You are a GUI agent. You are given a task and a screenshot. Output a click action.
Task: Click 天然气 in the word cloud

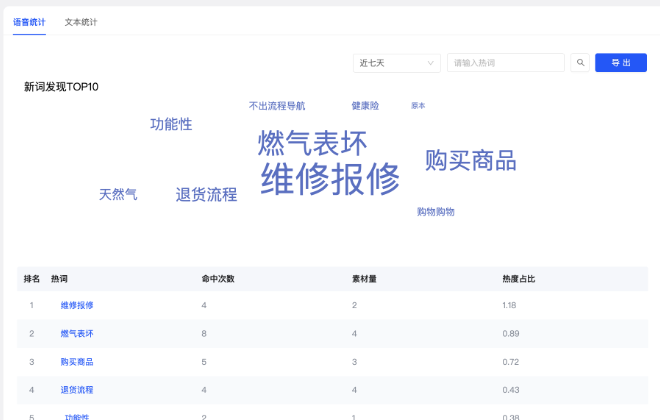click(118, 194)
